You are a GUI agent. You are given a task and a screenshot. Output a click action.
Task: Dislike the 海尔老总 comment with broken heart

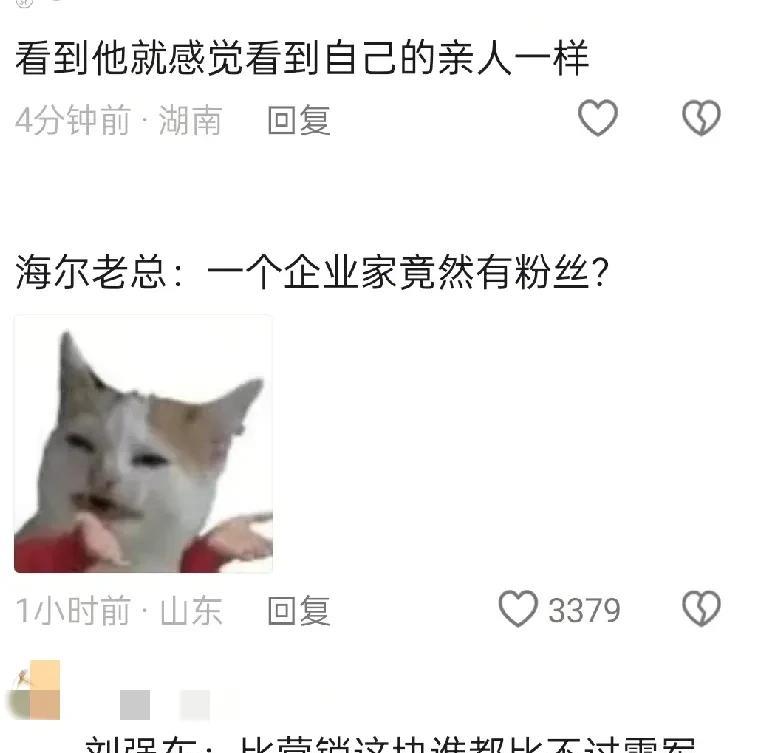pos(701,609)
